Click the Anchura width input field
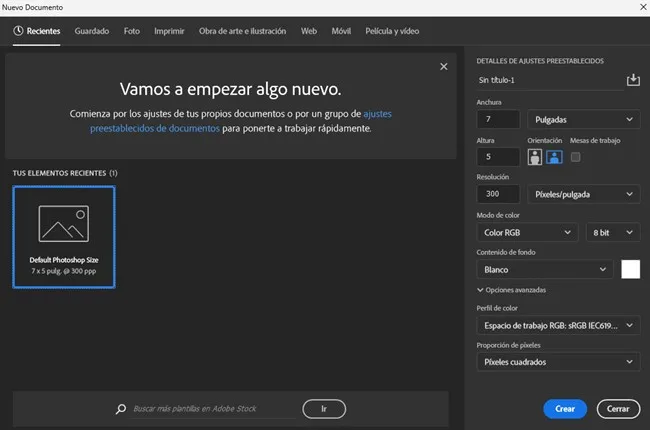 (498, 119)
